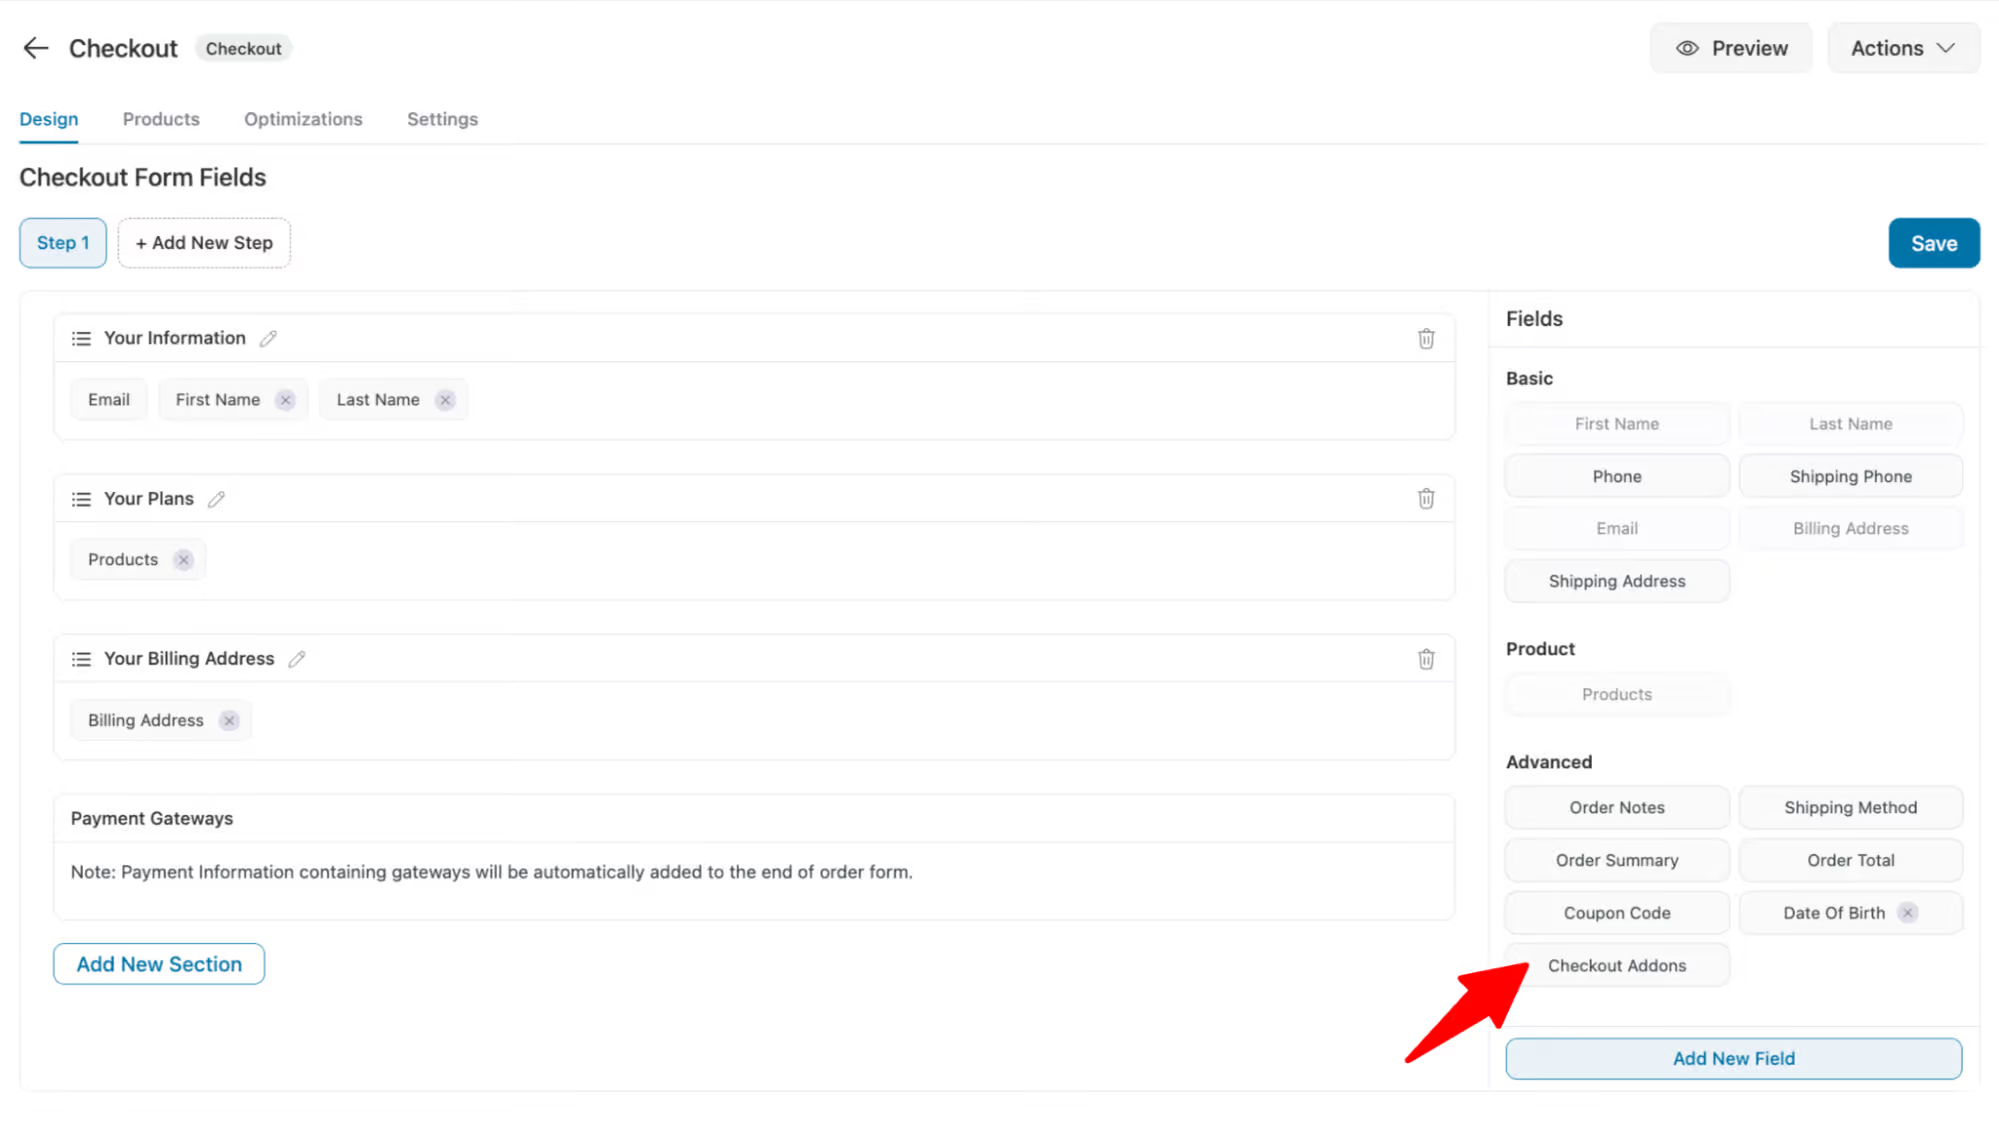Remove Billing Address tag from section
The height and width of the screenshot is (1143, 1999).
(x=229, y=719)
